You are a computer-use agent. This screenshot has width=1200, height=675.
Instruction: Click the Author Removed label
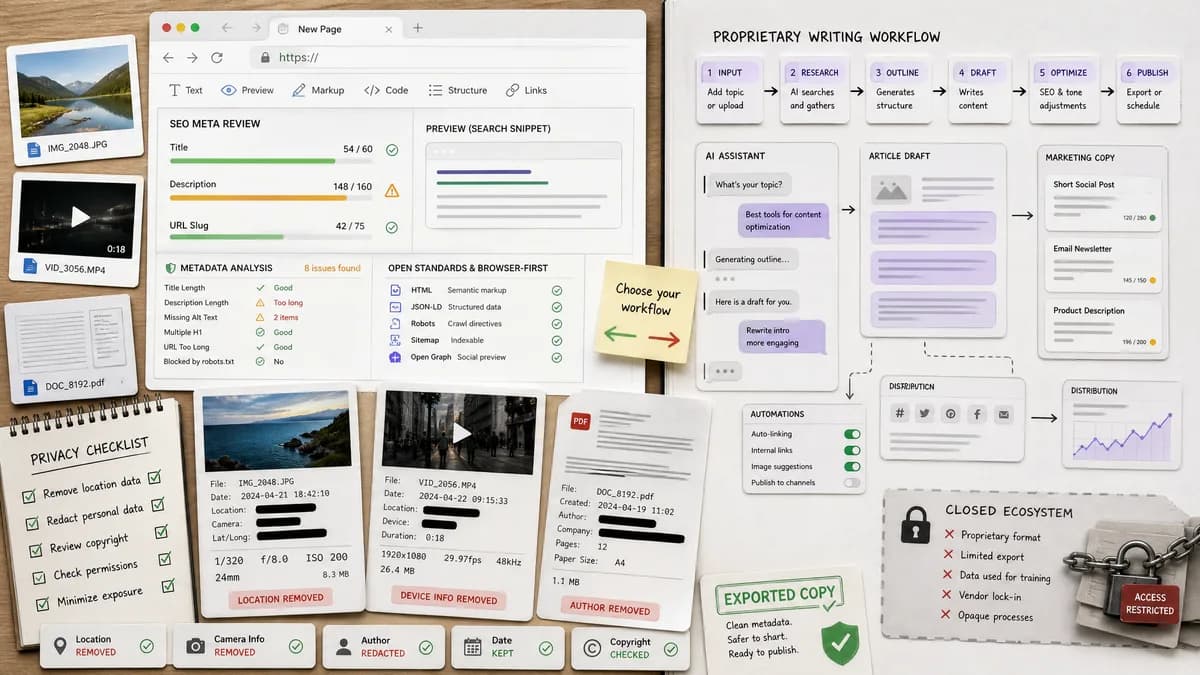(x=609, y=607)
